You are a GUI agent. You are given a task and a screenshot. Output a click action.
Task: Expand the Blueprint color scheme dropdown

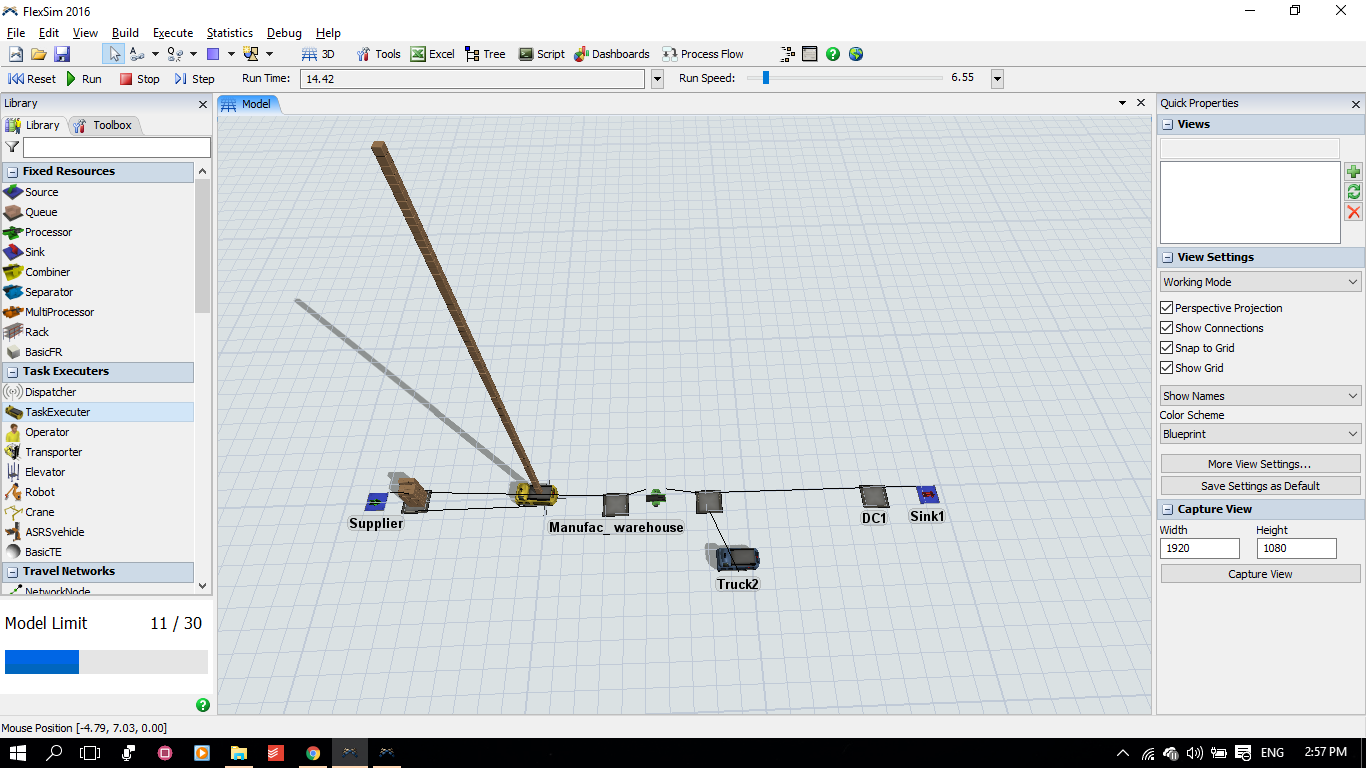1260,434
